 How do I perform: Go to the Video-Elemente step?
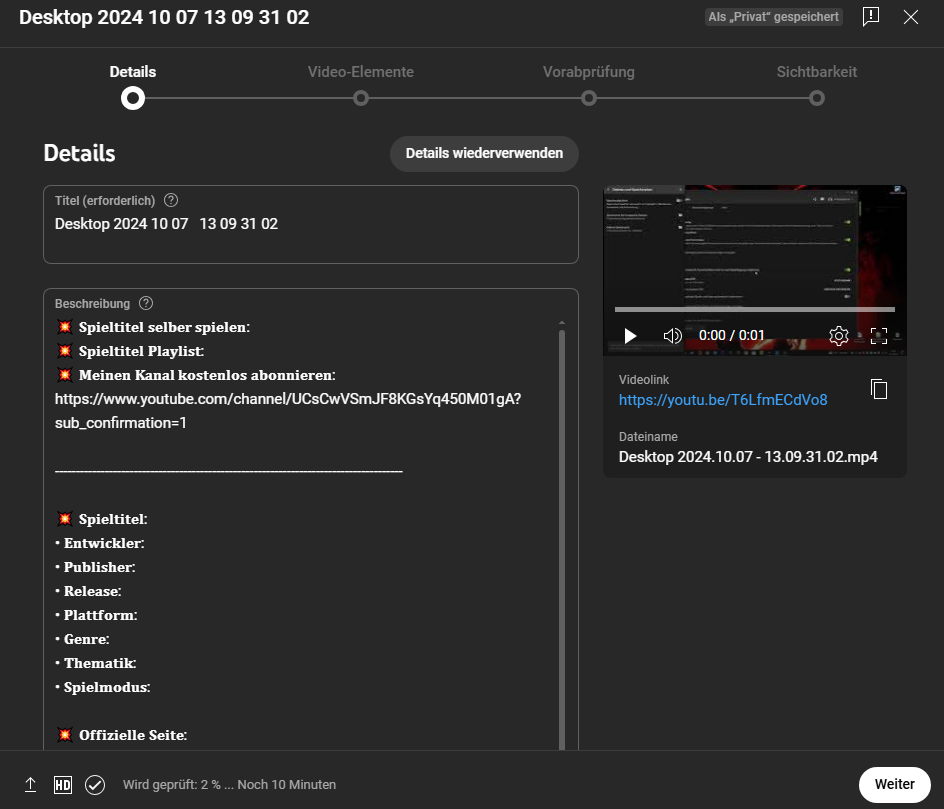click(x=361, y=98)
